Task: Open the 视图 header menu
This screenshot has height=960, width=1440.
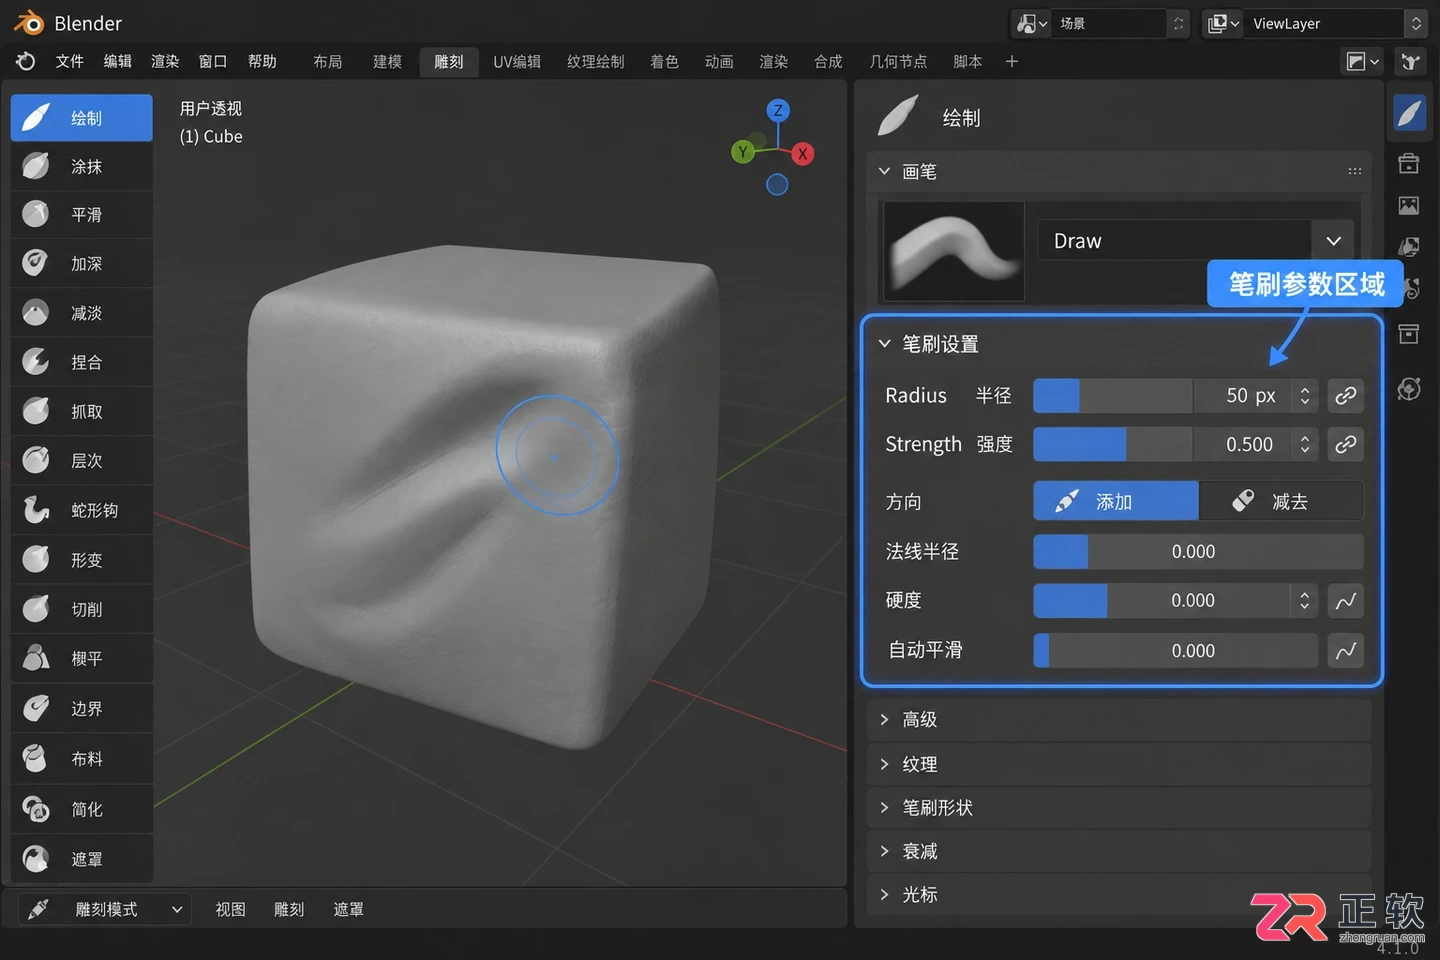Action: pos(231,909)
